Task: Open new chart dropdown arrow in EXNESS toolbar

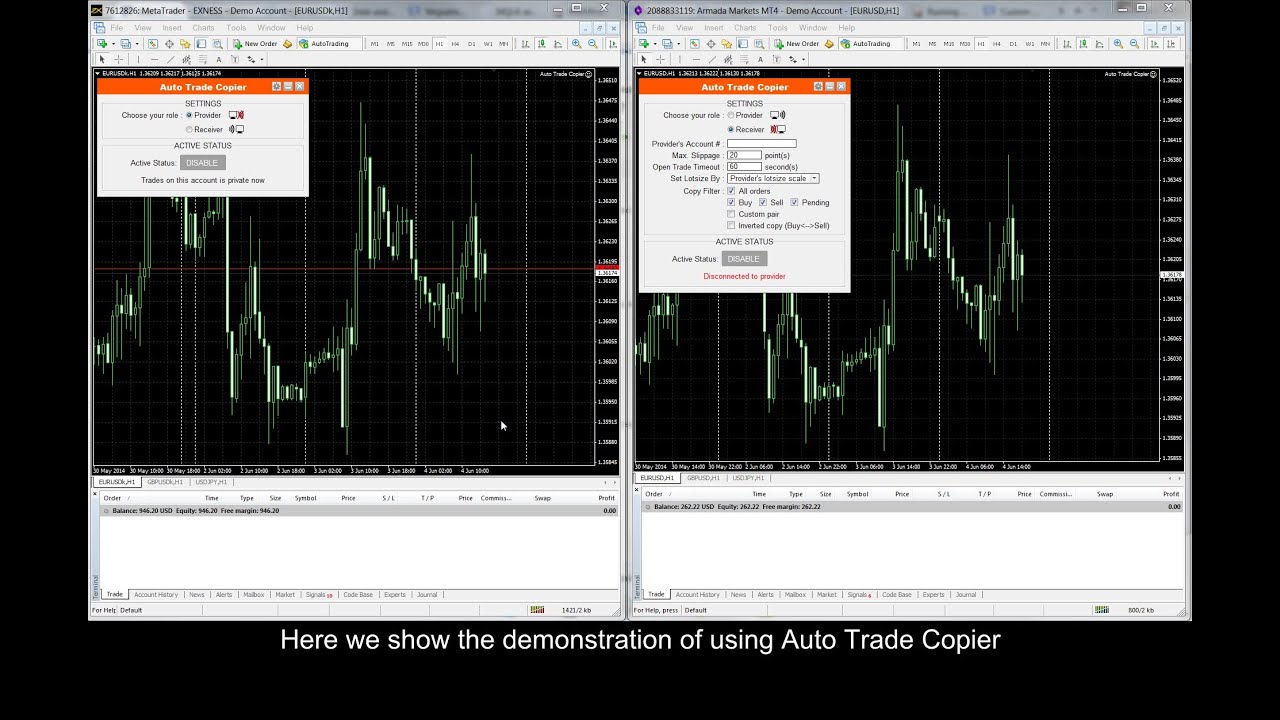Action: (x=113, y=44)
